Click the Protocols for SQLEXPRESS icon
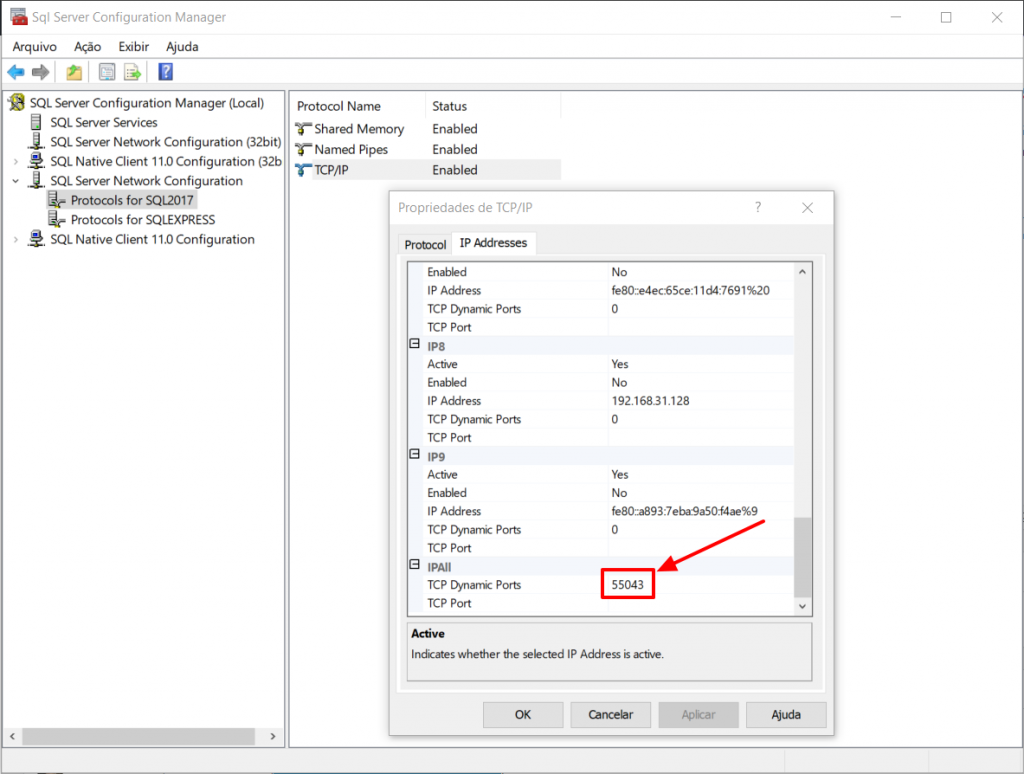 57,219
